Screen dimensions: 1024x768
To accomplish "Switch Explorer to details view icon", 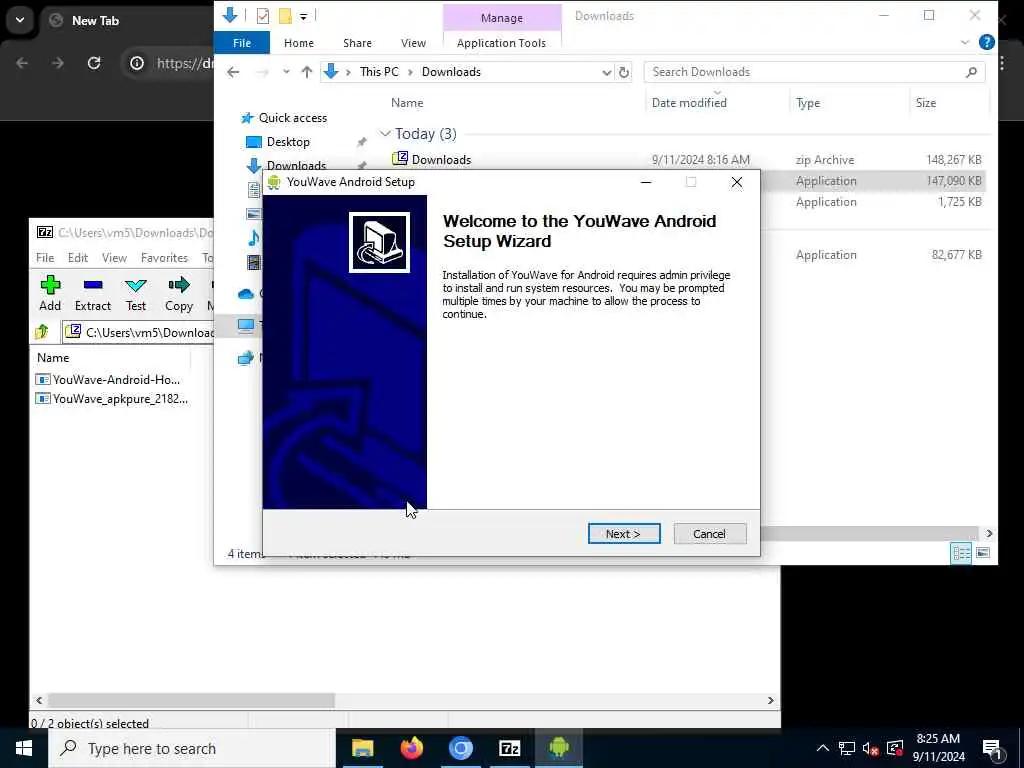I will pyautogui.click(x=961, y=553).
